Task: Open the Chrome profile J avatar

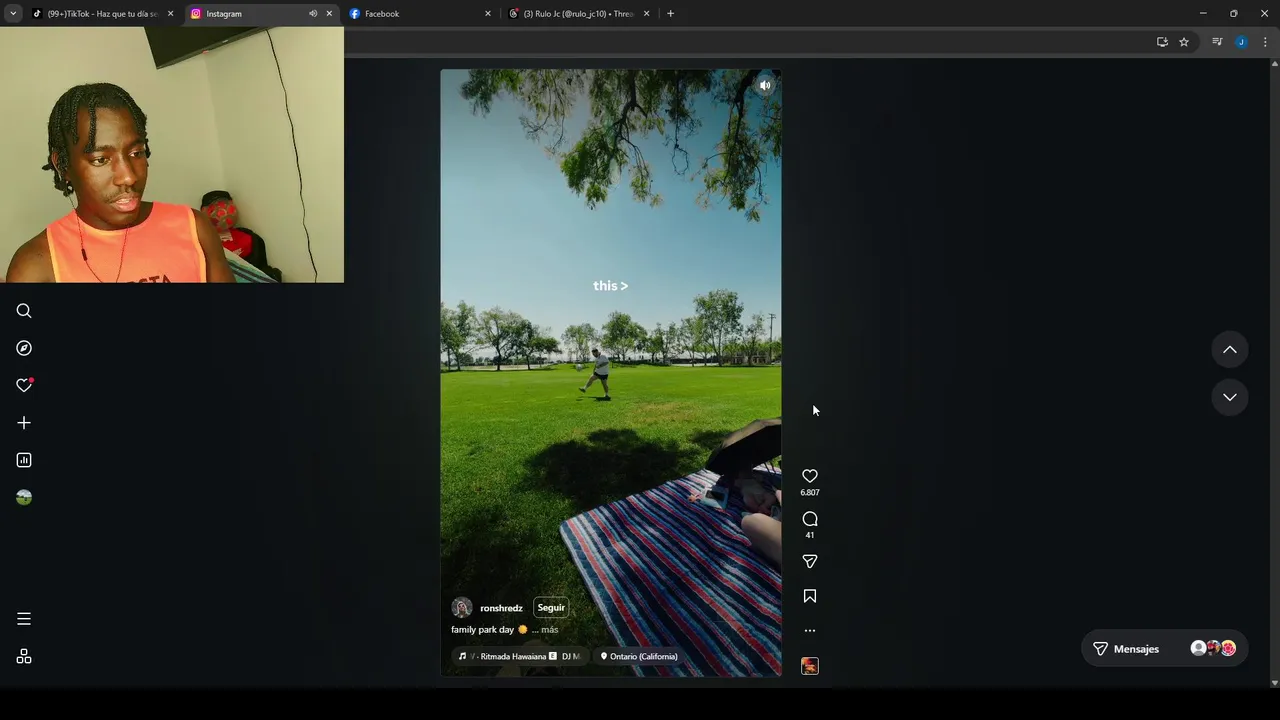Action: (x=1241, y=42)
